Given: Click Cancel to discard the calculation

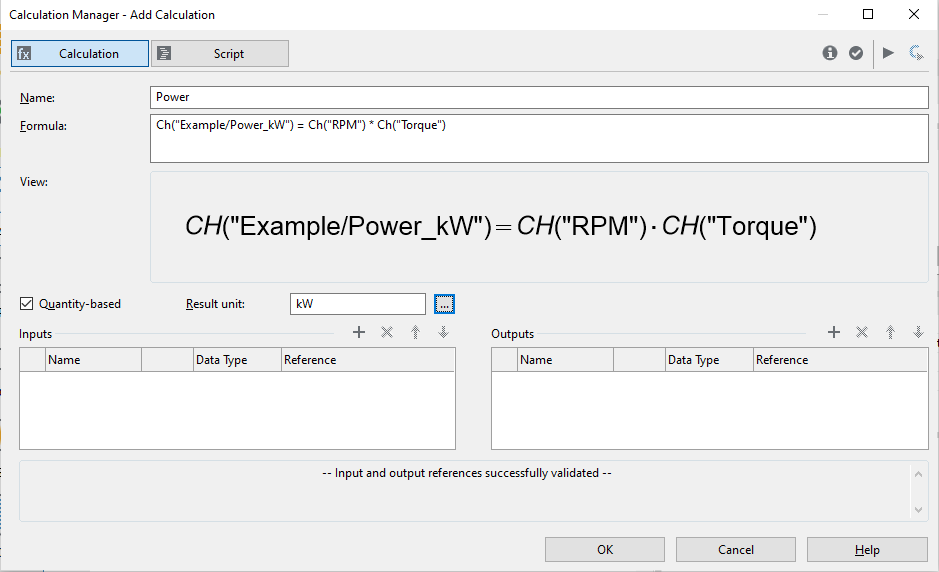Looking at the screenshot, I should 736,549.
